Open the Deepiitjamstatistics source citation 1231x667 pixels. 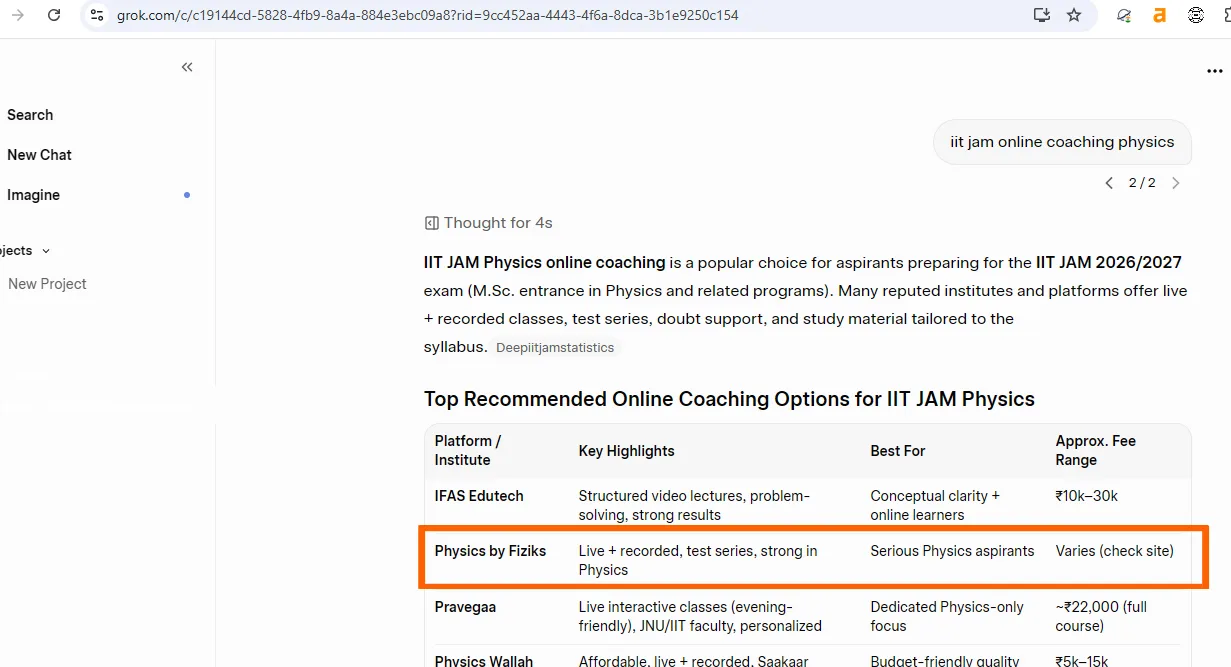point(555,348)
